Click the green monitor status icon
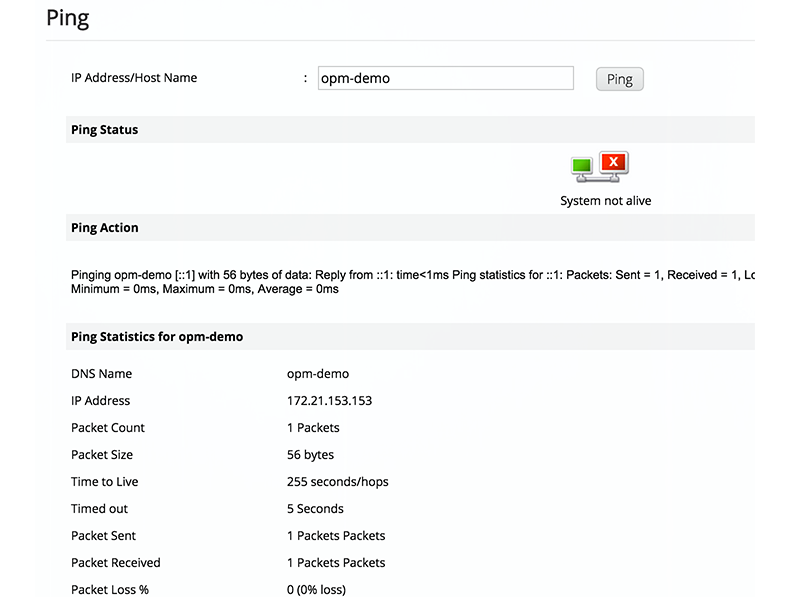Screen dimensions: 787x612 click(x=582, y=166)
